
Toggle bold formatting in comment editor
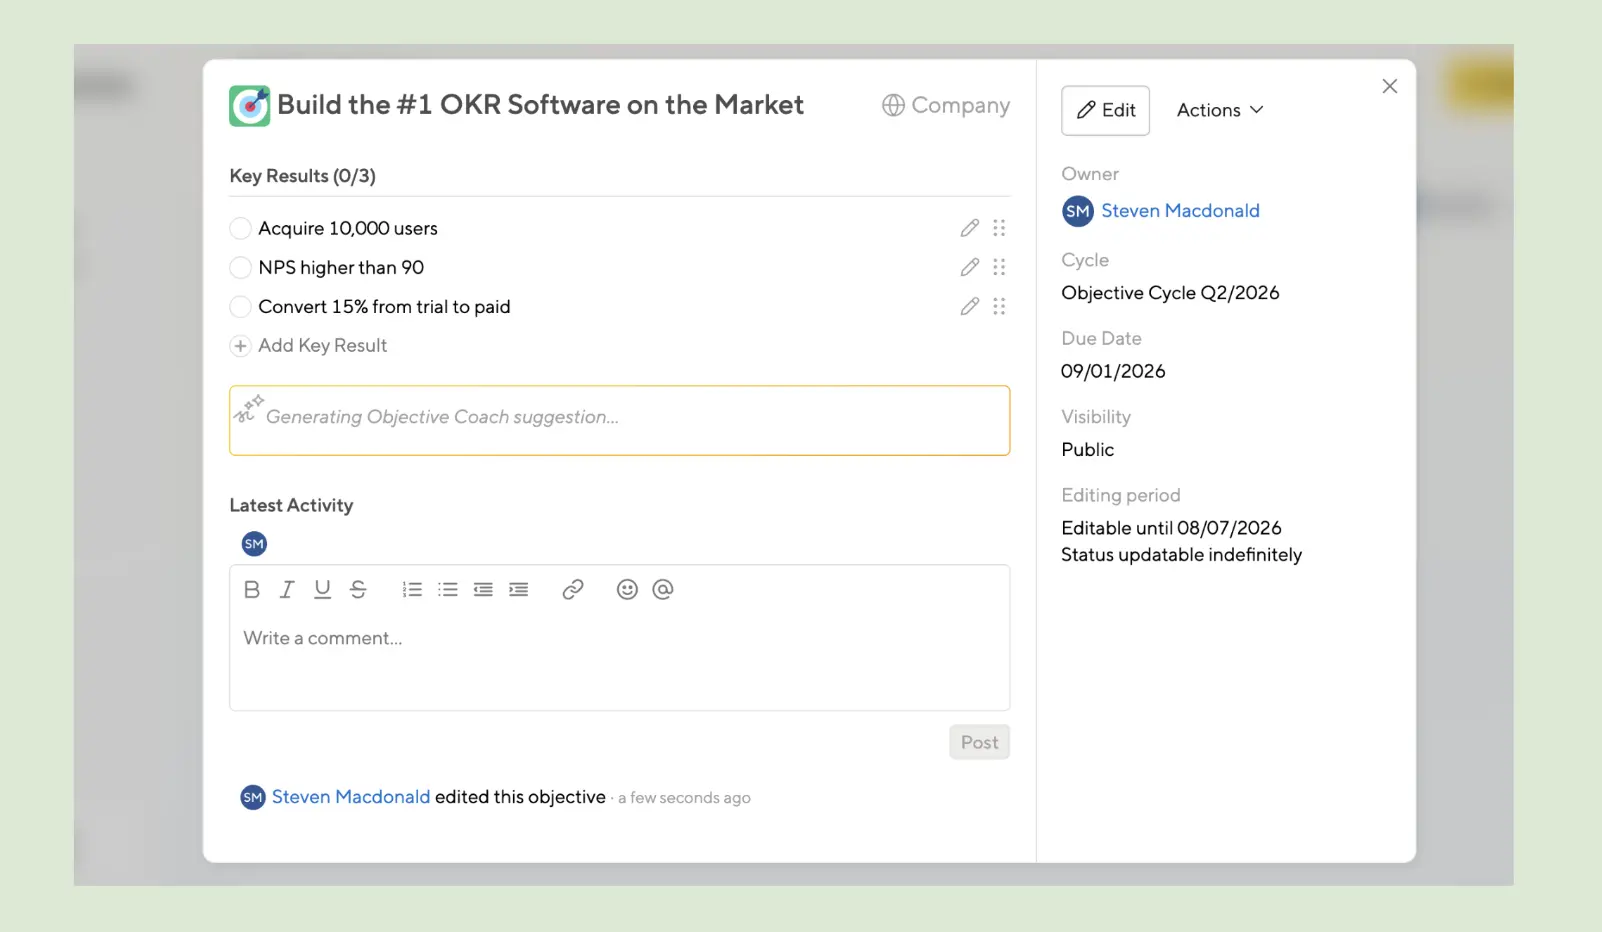[x=252, y=590]
